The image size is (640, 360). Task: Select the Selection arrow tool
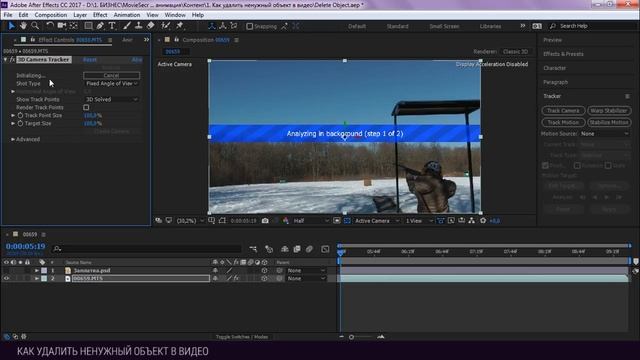click(11, 26)
